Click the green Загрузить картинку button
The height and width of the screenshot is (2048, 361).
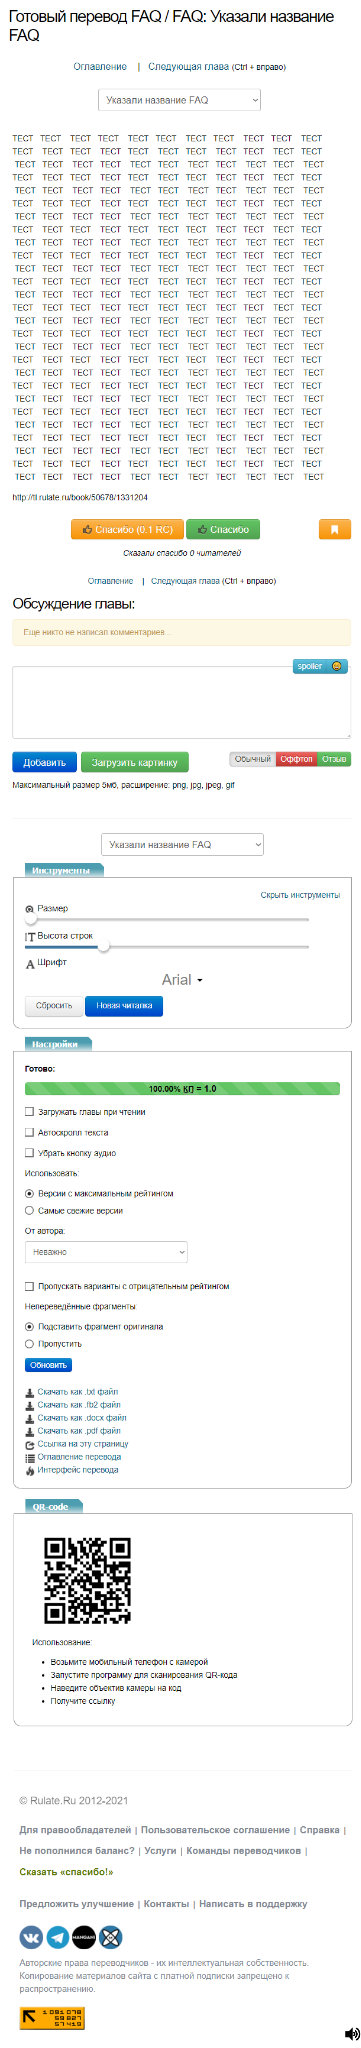(134, 762)
